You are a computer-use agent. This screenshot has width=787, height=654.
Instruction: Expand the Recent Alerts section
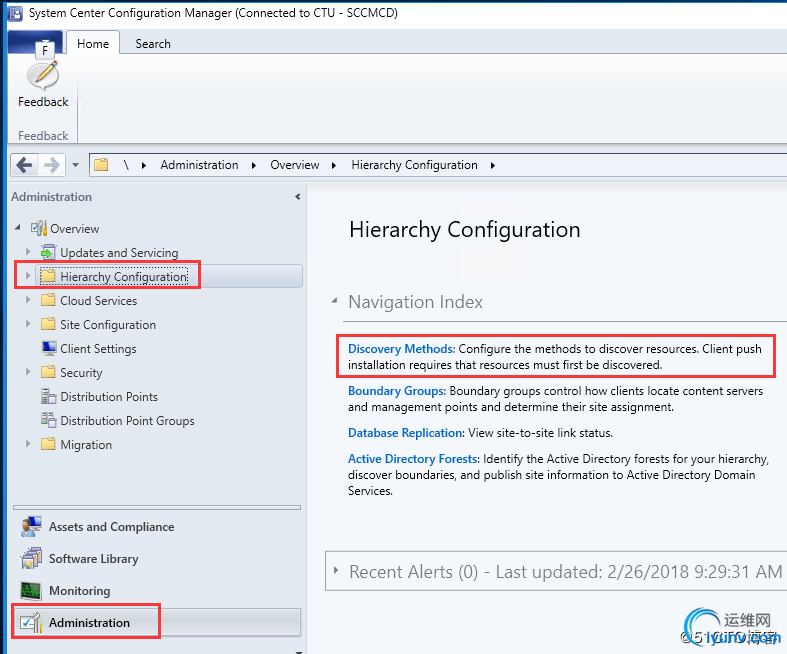click(x=334, y=572)
